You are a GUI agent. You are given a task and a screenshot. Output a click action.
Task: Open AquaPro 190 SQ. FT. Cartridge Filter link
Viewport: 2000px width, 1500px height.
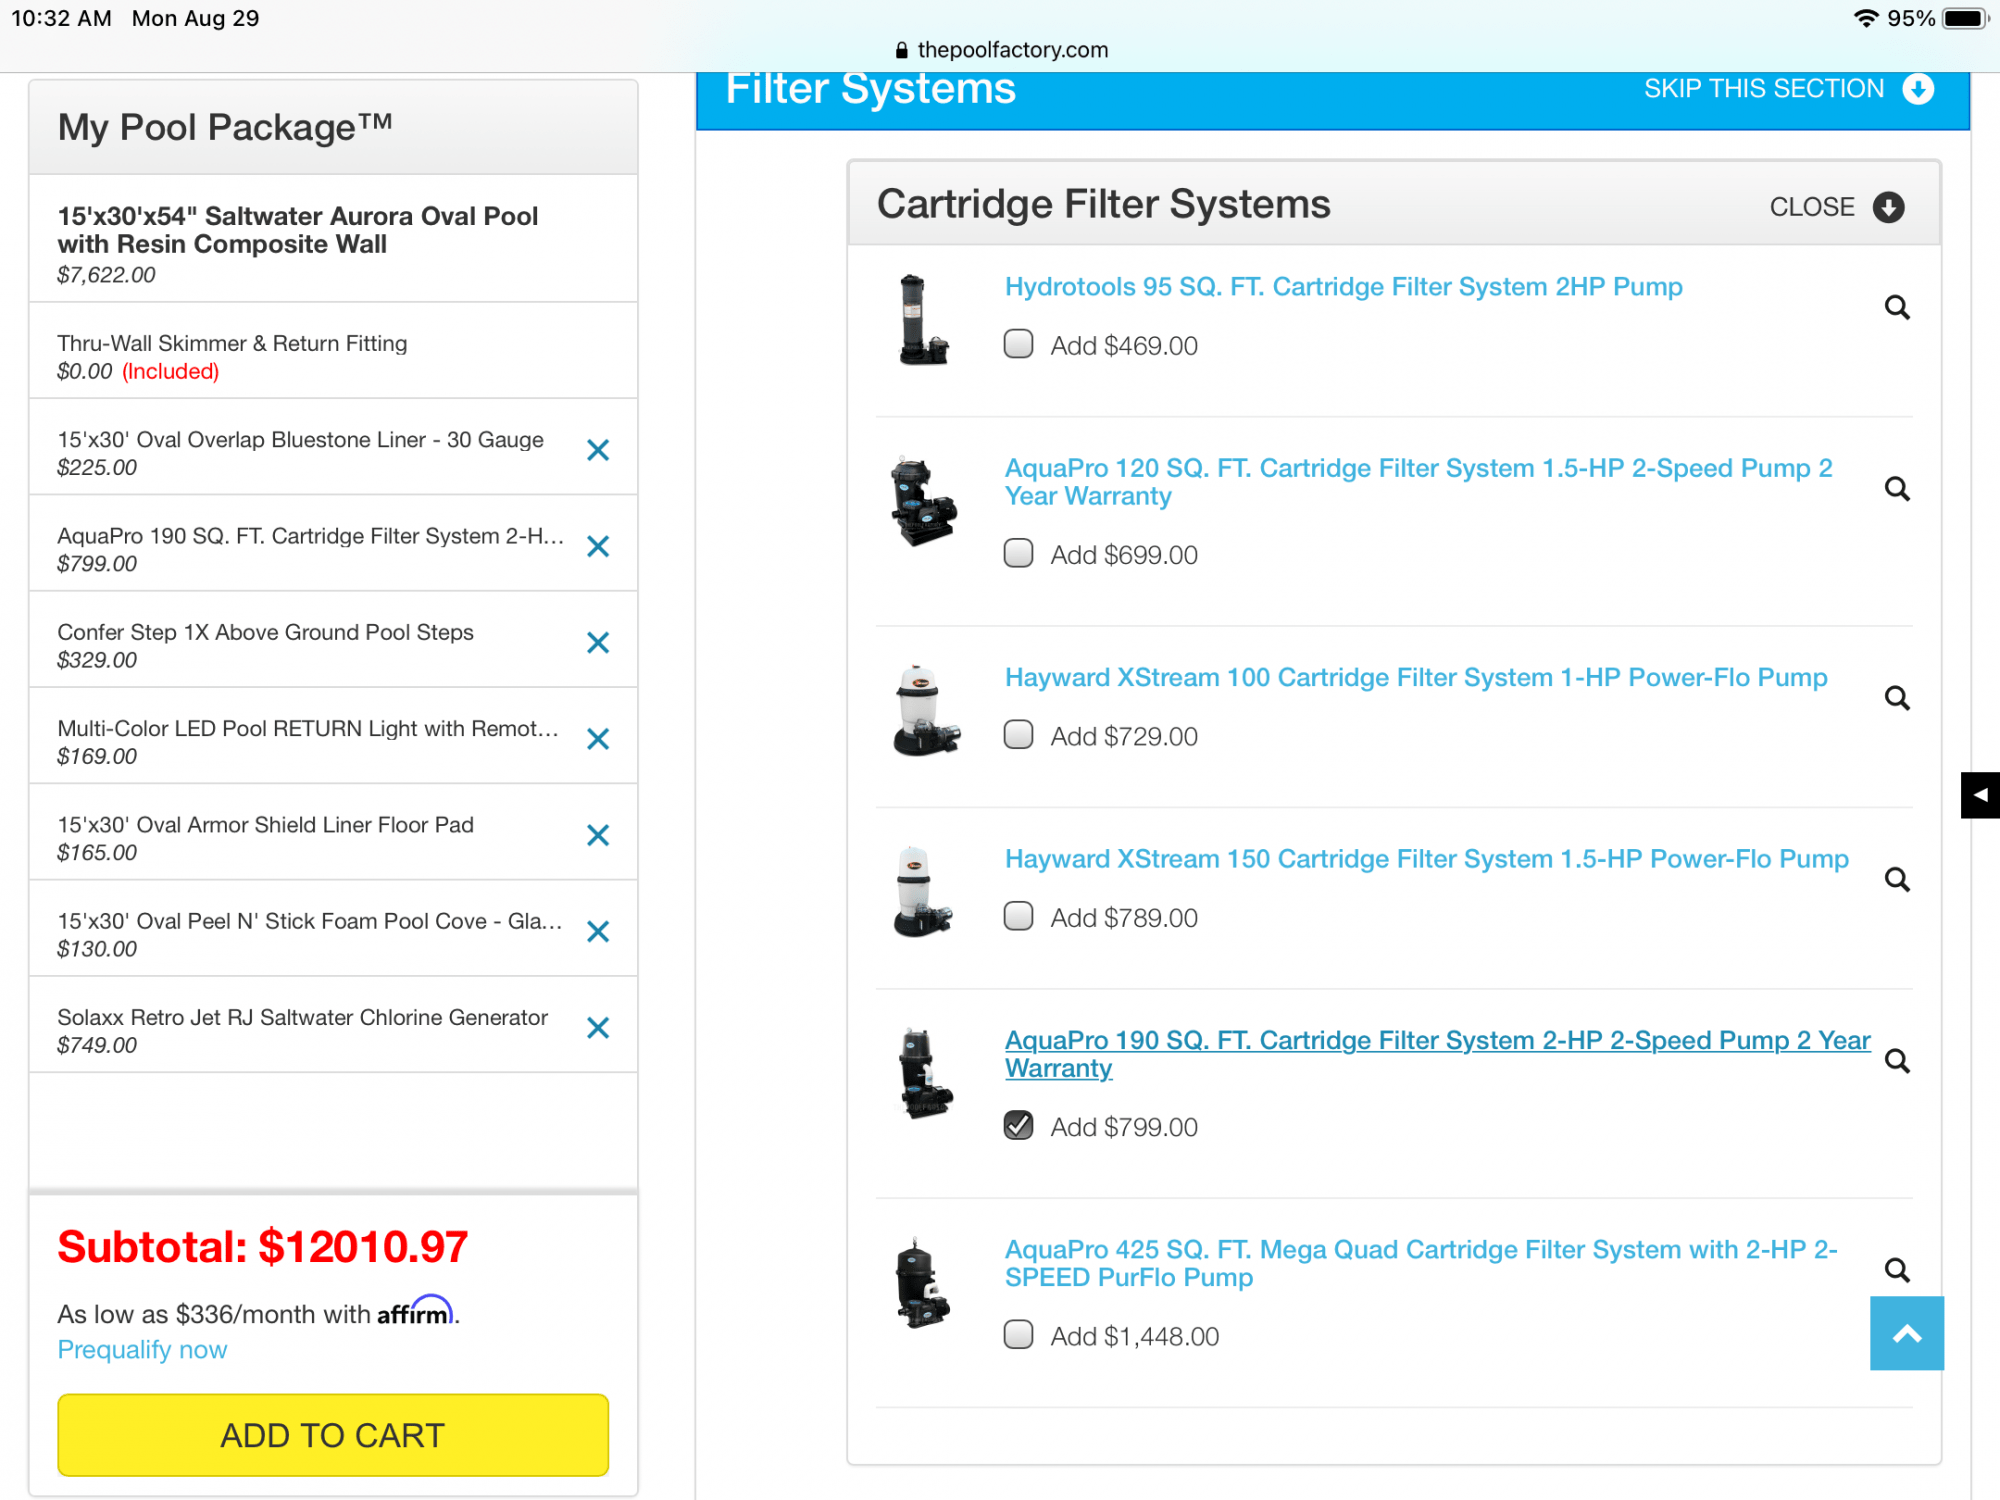pyautogui.click(x=1437, y=1054)
